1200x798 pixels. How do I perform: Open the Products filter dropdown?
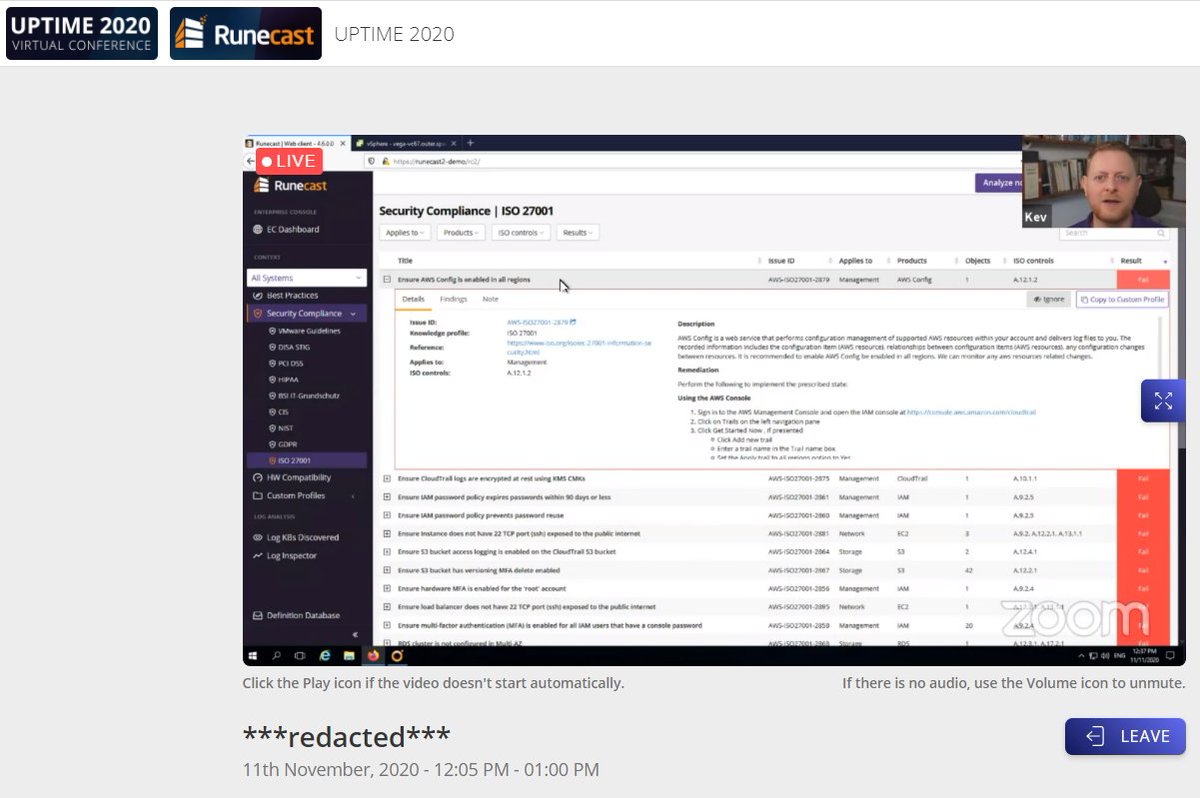click(461, 232)
